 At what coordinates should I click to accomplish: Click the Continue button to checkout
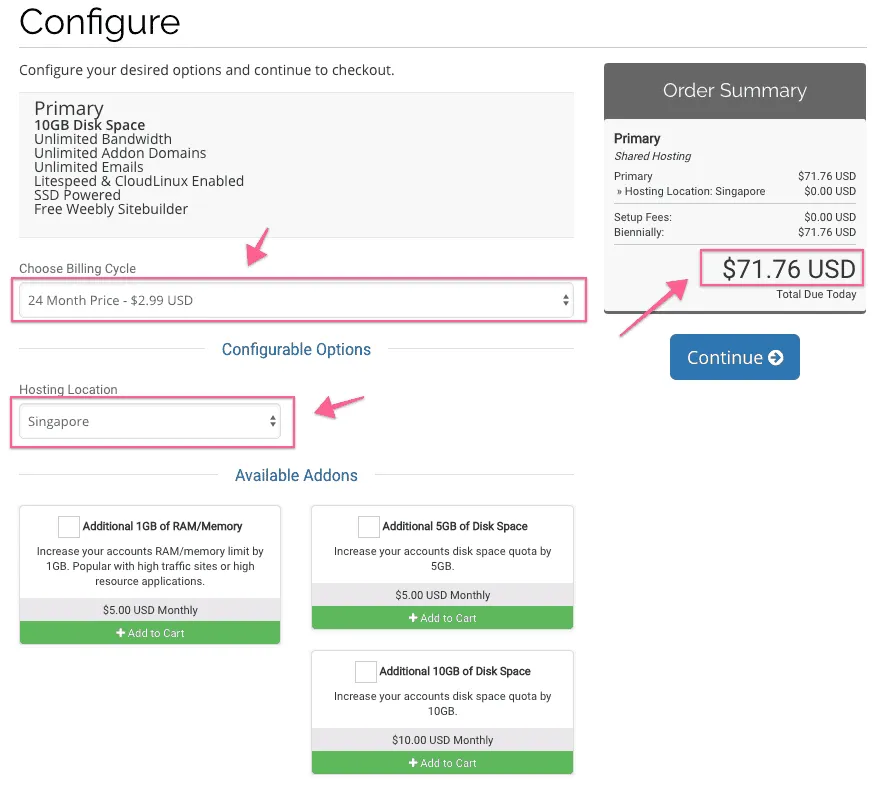click(x=734, y=357)
